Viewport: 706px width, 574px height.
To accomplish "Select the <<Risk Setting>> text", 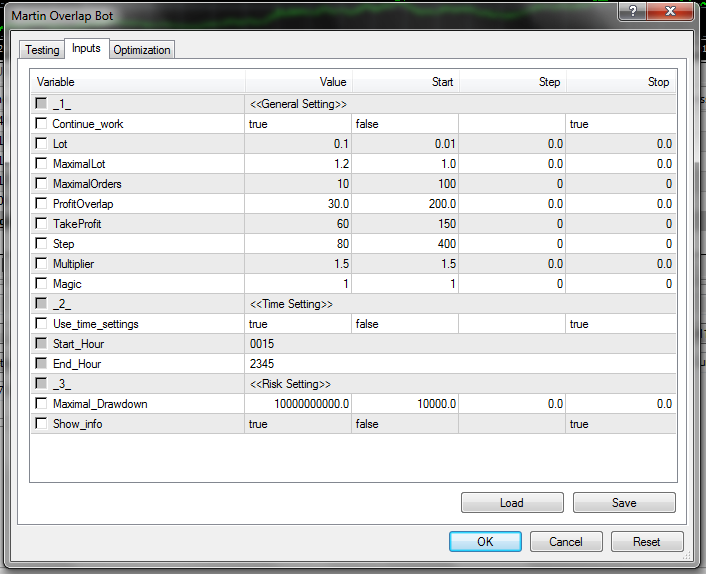I will pos(290,384).
